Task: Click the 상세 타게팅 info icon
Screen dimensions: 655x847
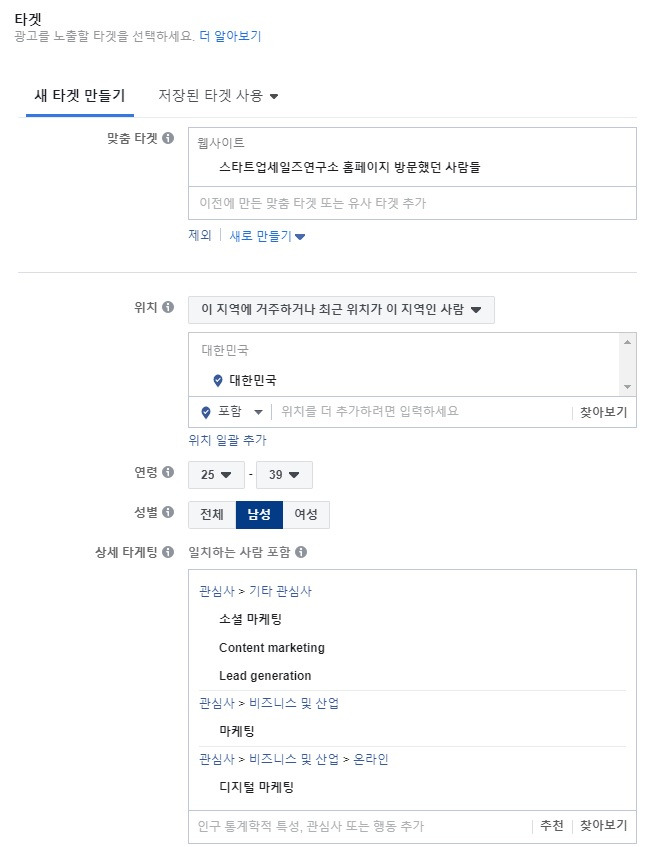Action: (166, 553)
